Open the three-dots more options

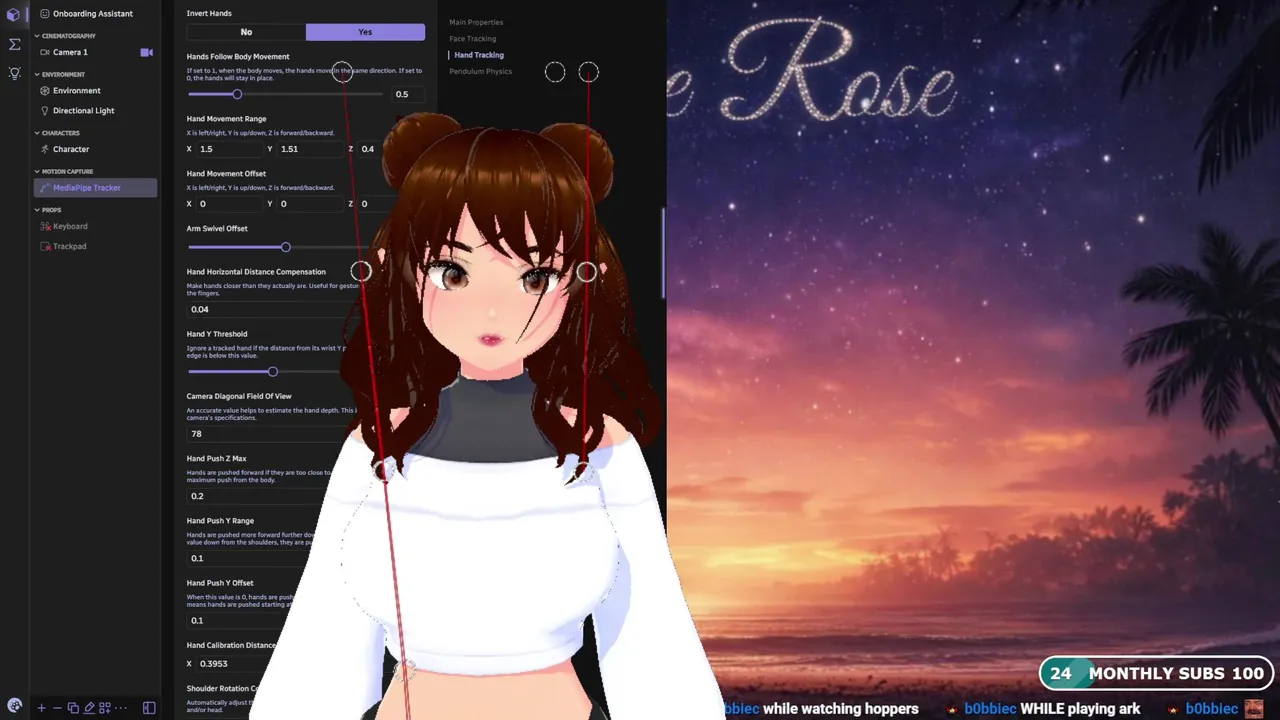click(120, 708)
